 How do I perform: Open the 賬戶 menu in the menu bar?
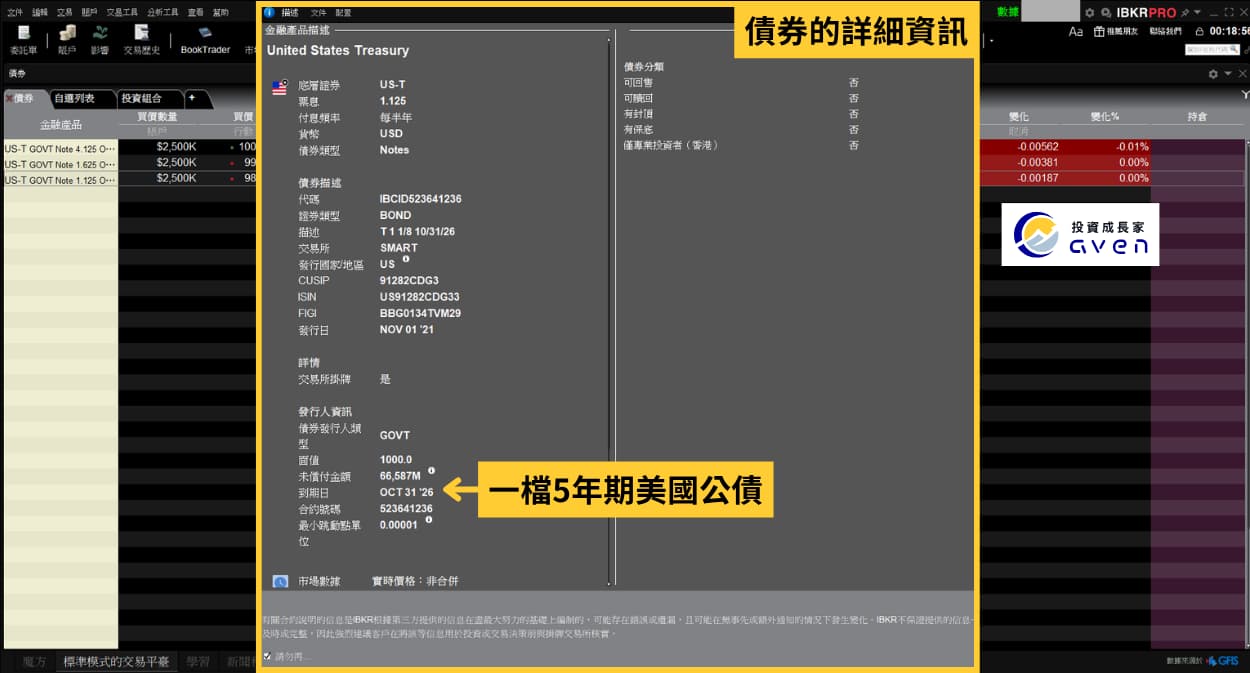pos(90,12)
